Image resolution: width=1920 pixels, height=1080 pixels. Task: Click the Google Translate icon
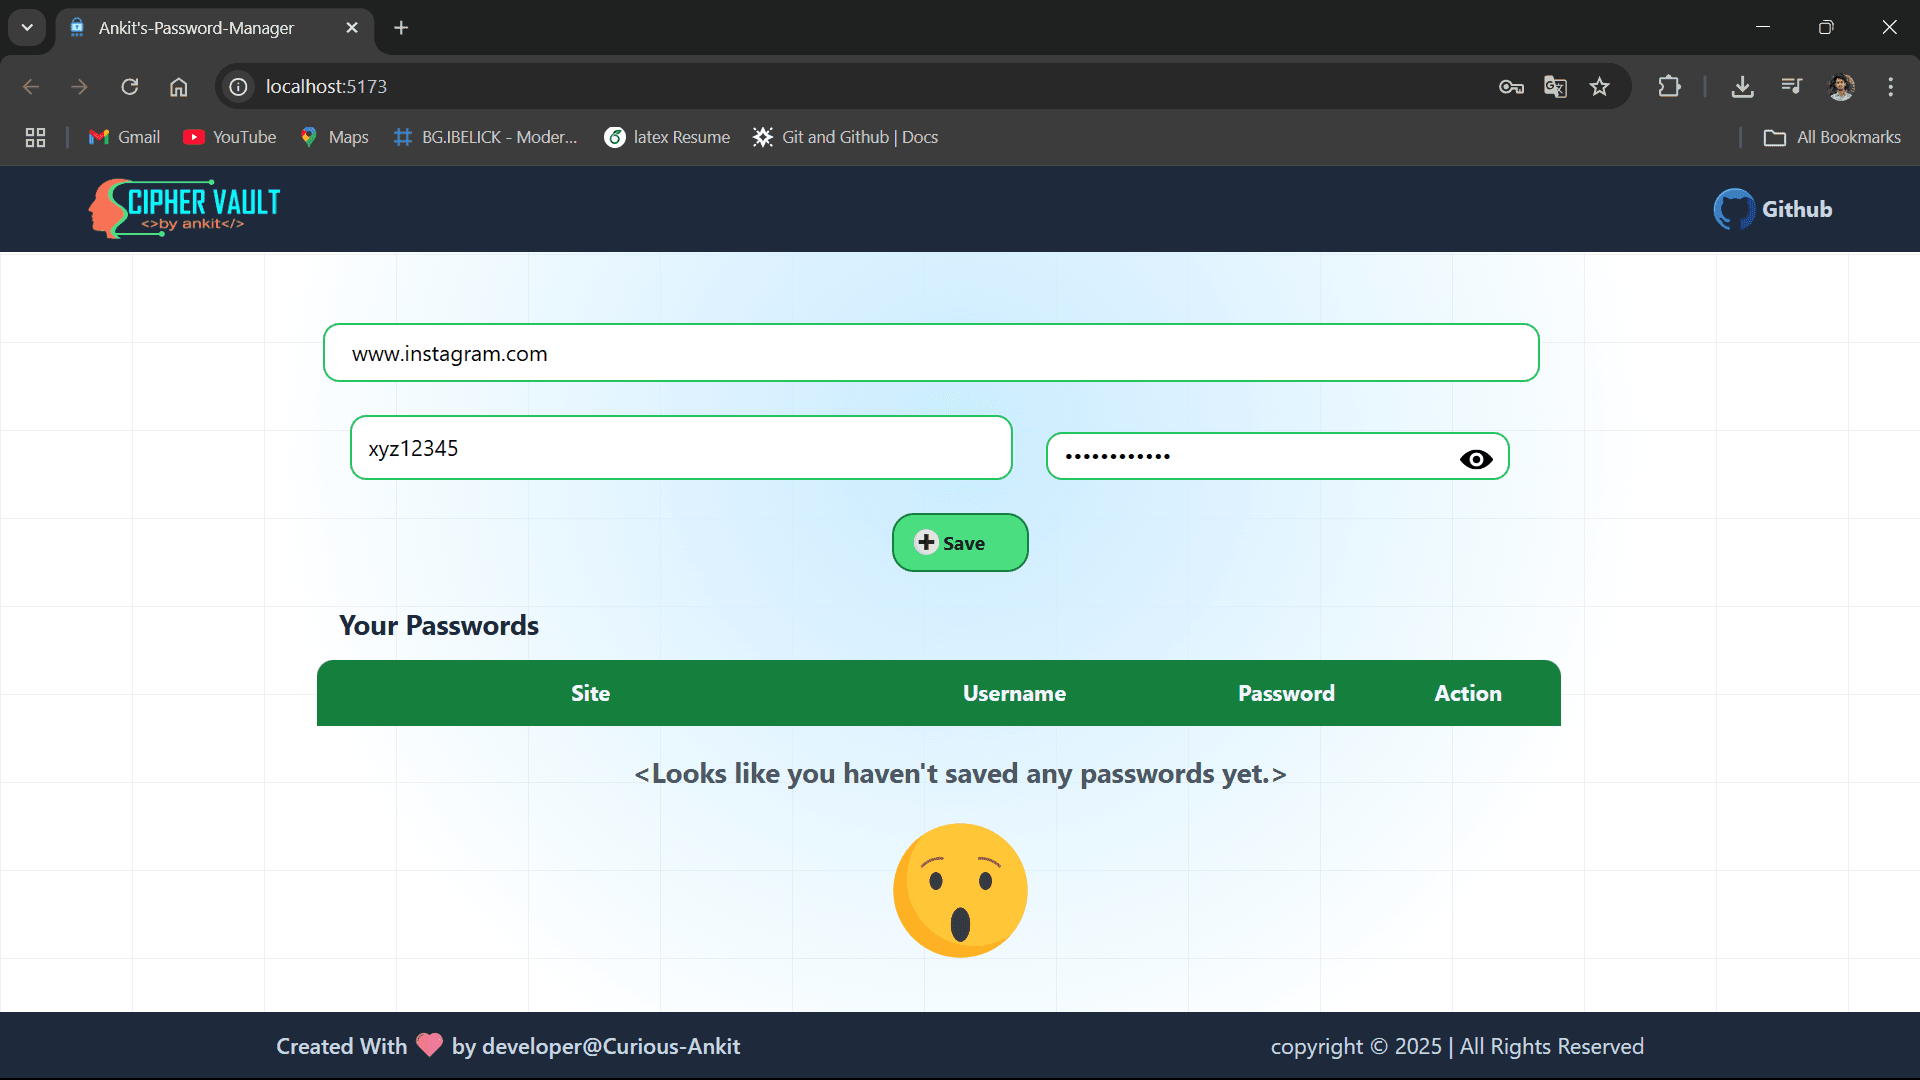pos(1555,87)
